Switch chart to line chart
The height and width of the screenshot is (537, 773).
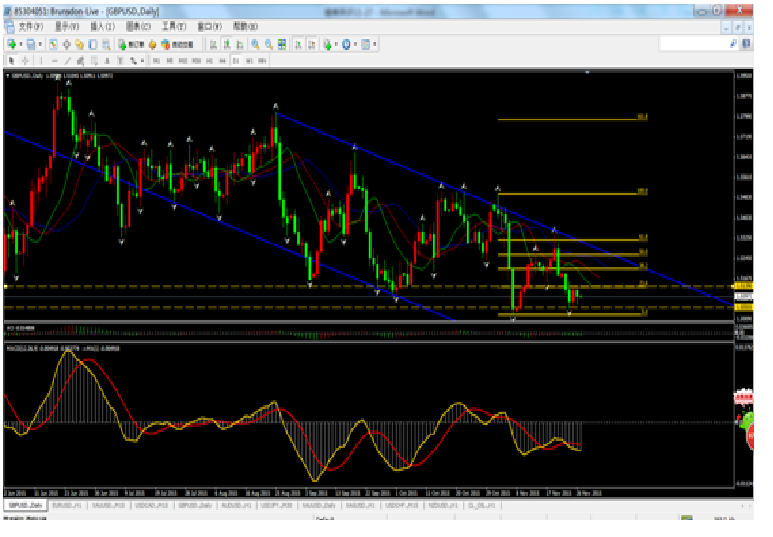pyautogui.click(x=240, y=44)
